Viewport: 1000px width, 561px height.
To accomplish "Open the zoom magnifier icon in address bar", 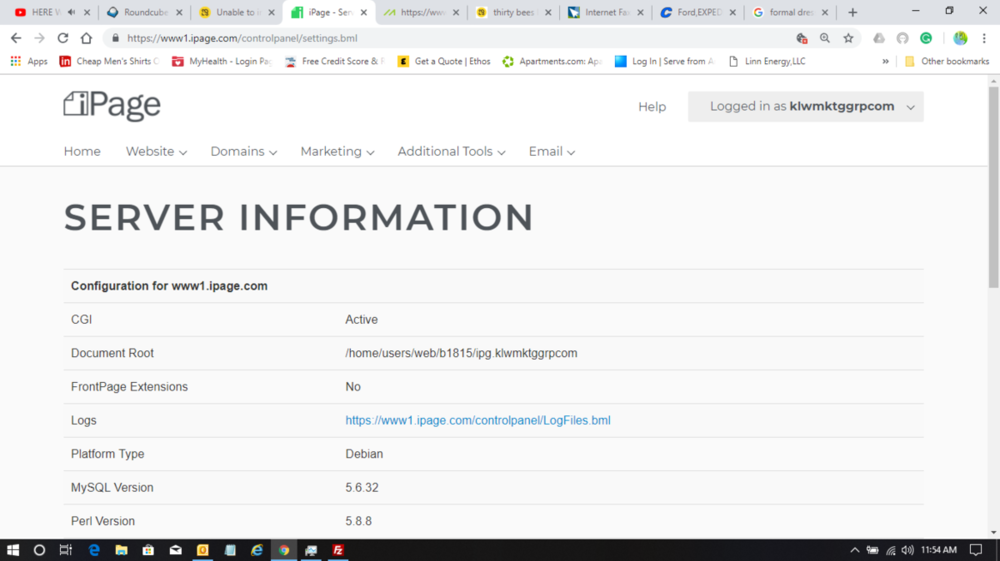I will (825, 38).
